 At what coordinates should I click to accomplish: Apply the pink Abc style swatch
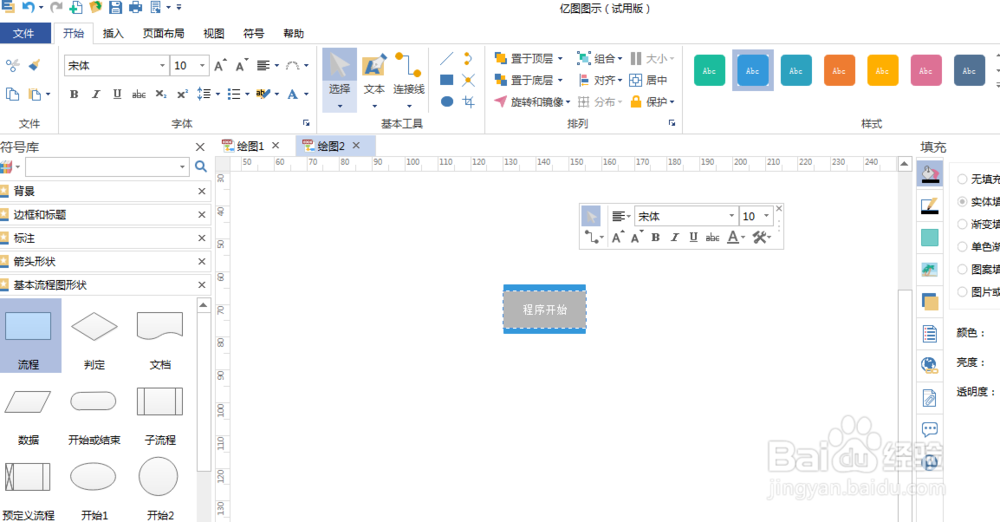[x=926, y=71]
